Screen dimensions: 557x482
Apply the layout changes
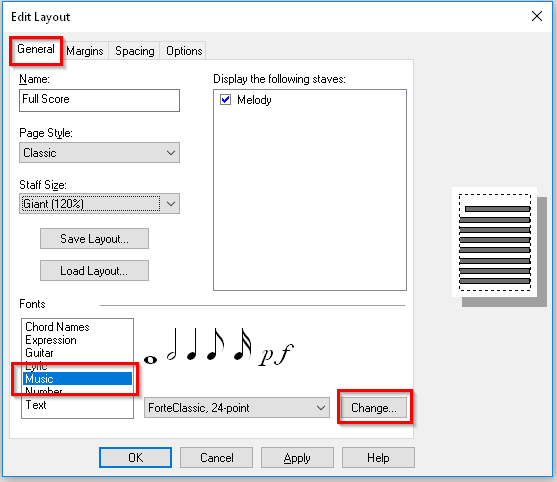pos(297,458)
